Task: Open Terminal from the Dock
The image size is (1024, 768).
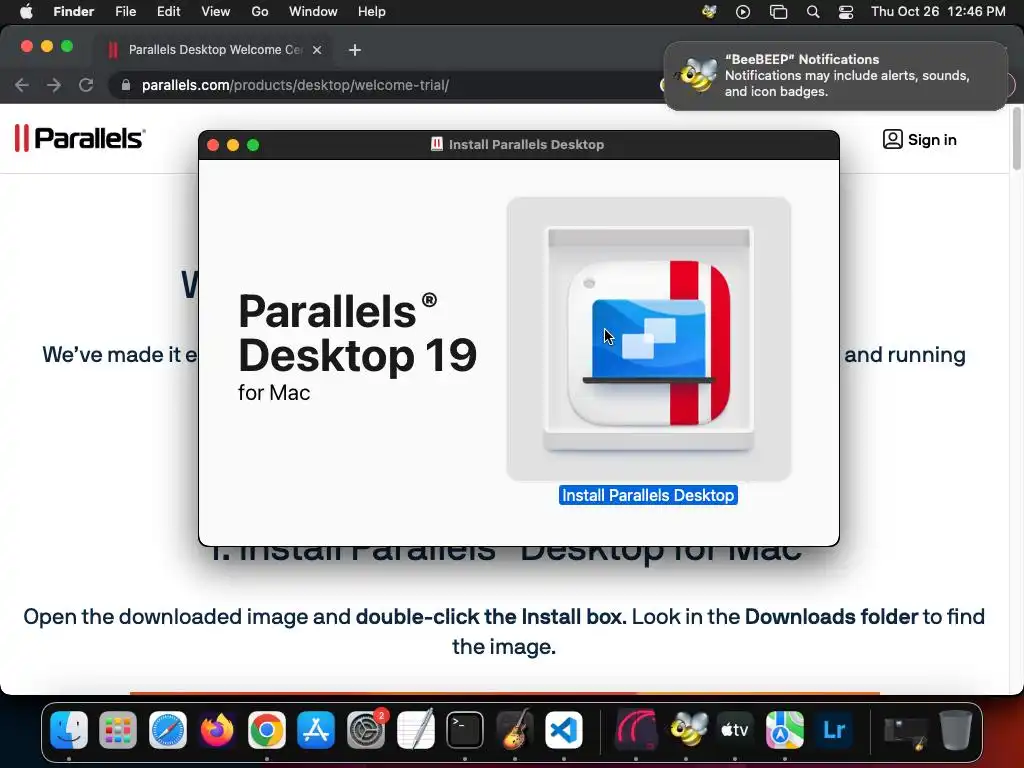Action: (x=465, y=729)
